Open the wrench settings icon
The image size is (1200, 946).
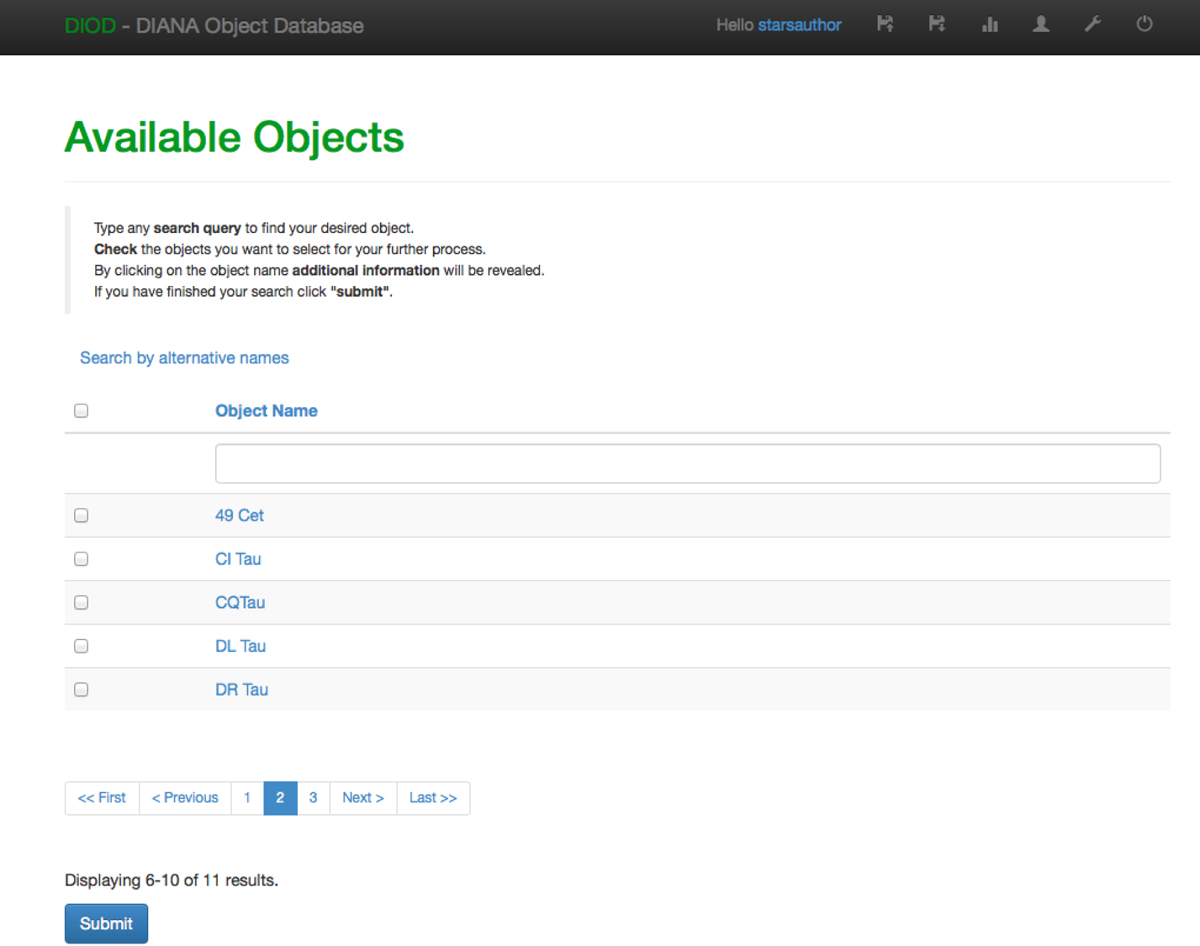tap(1093, 25)
